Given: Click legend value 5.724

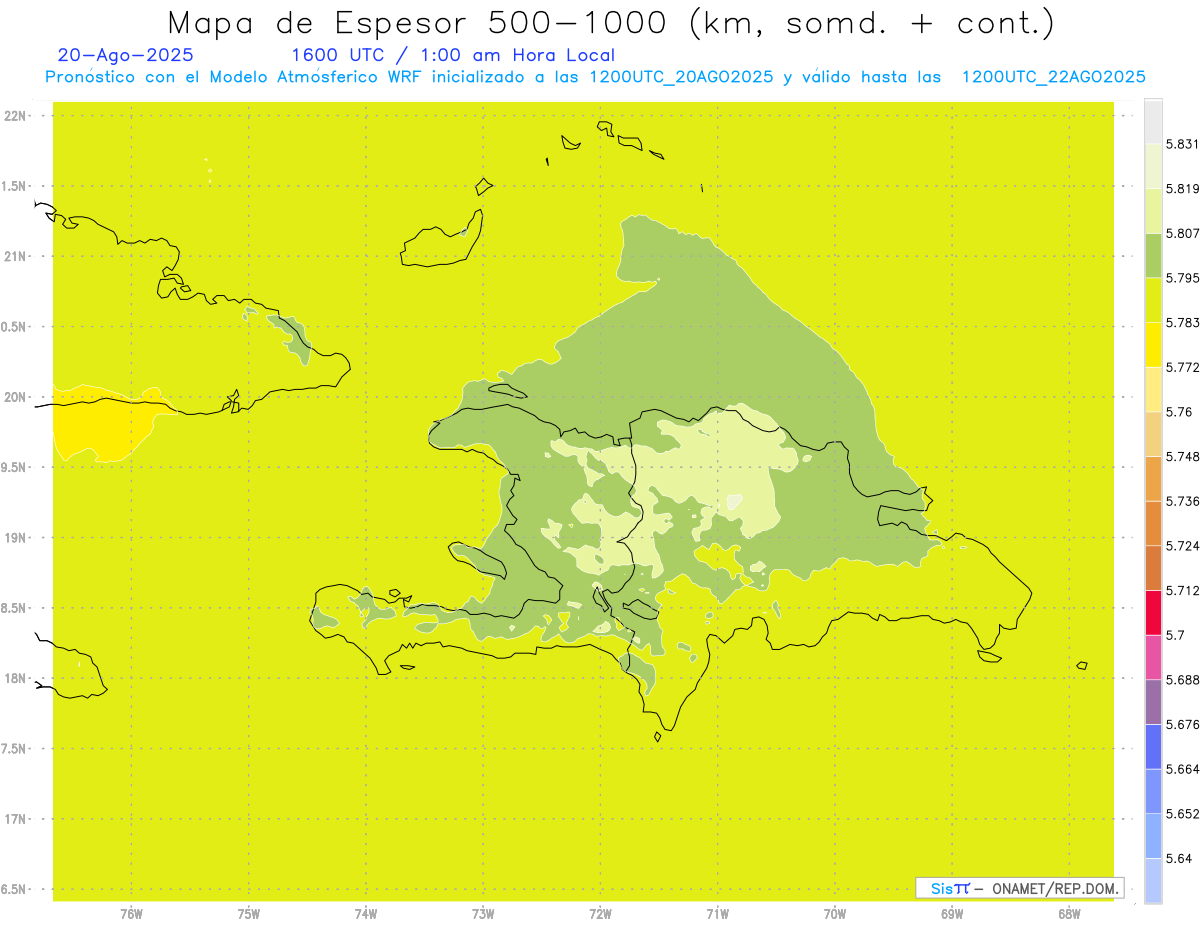Looking at the screenshot, I should point(1183,546).
